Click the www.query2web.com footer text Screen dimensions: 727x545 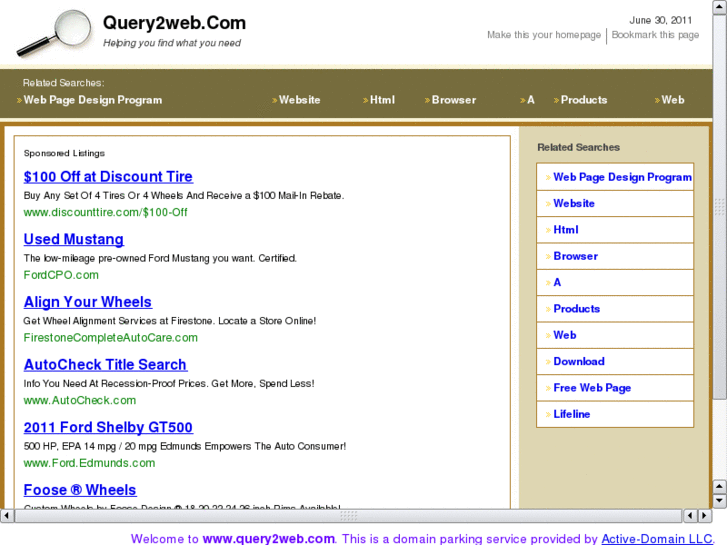[269, 539]
